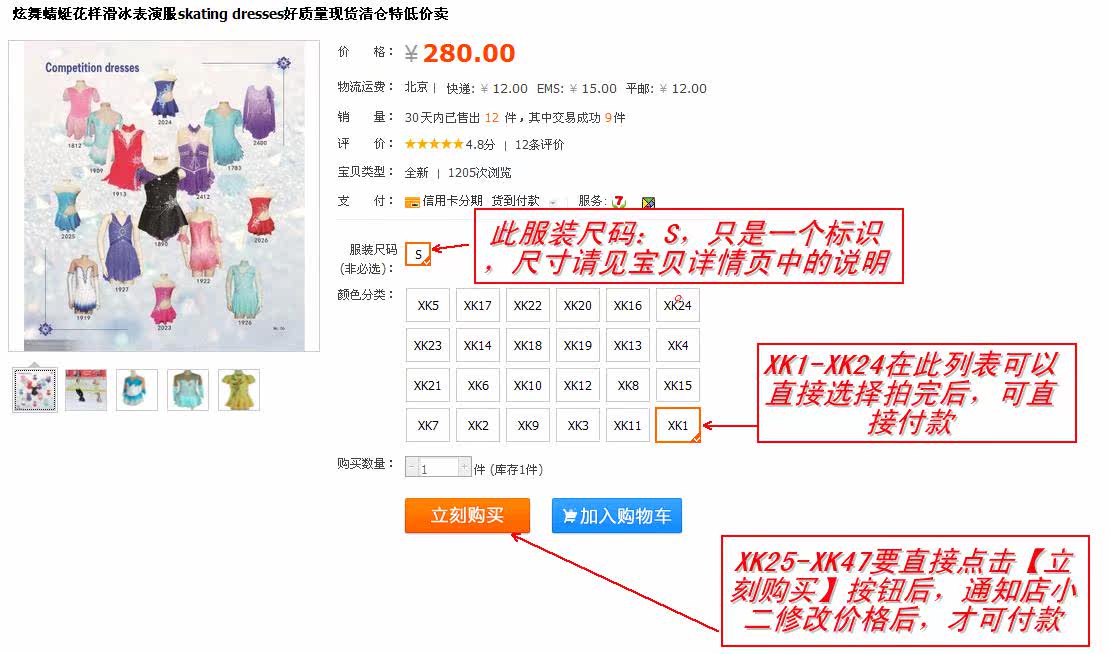Viewport: 1110px width, 654px height.
Task: Increase purchase quantity with plus stepper
Action: 464,466
